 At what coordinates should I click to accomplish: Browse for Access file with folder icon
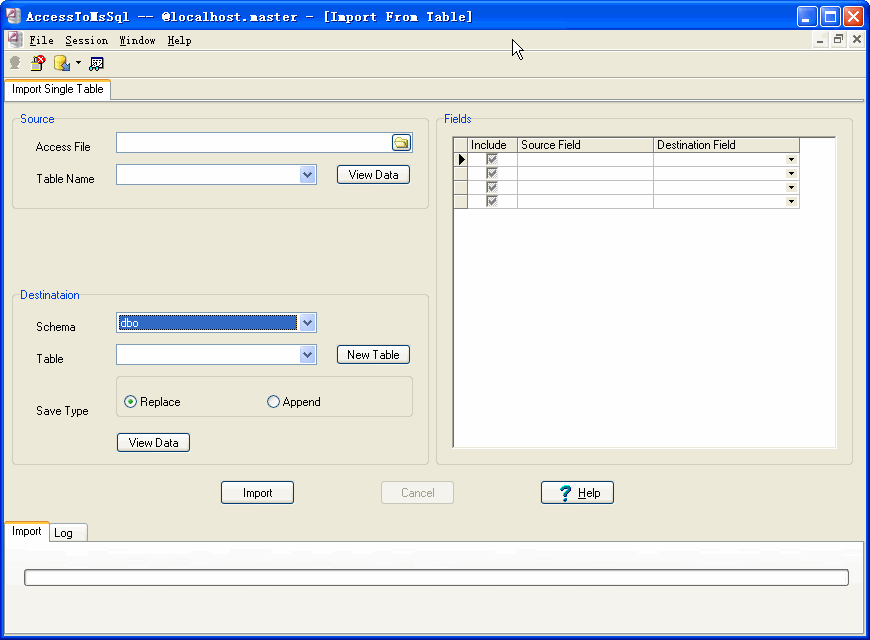coord(401,143)
